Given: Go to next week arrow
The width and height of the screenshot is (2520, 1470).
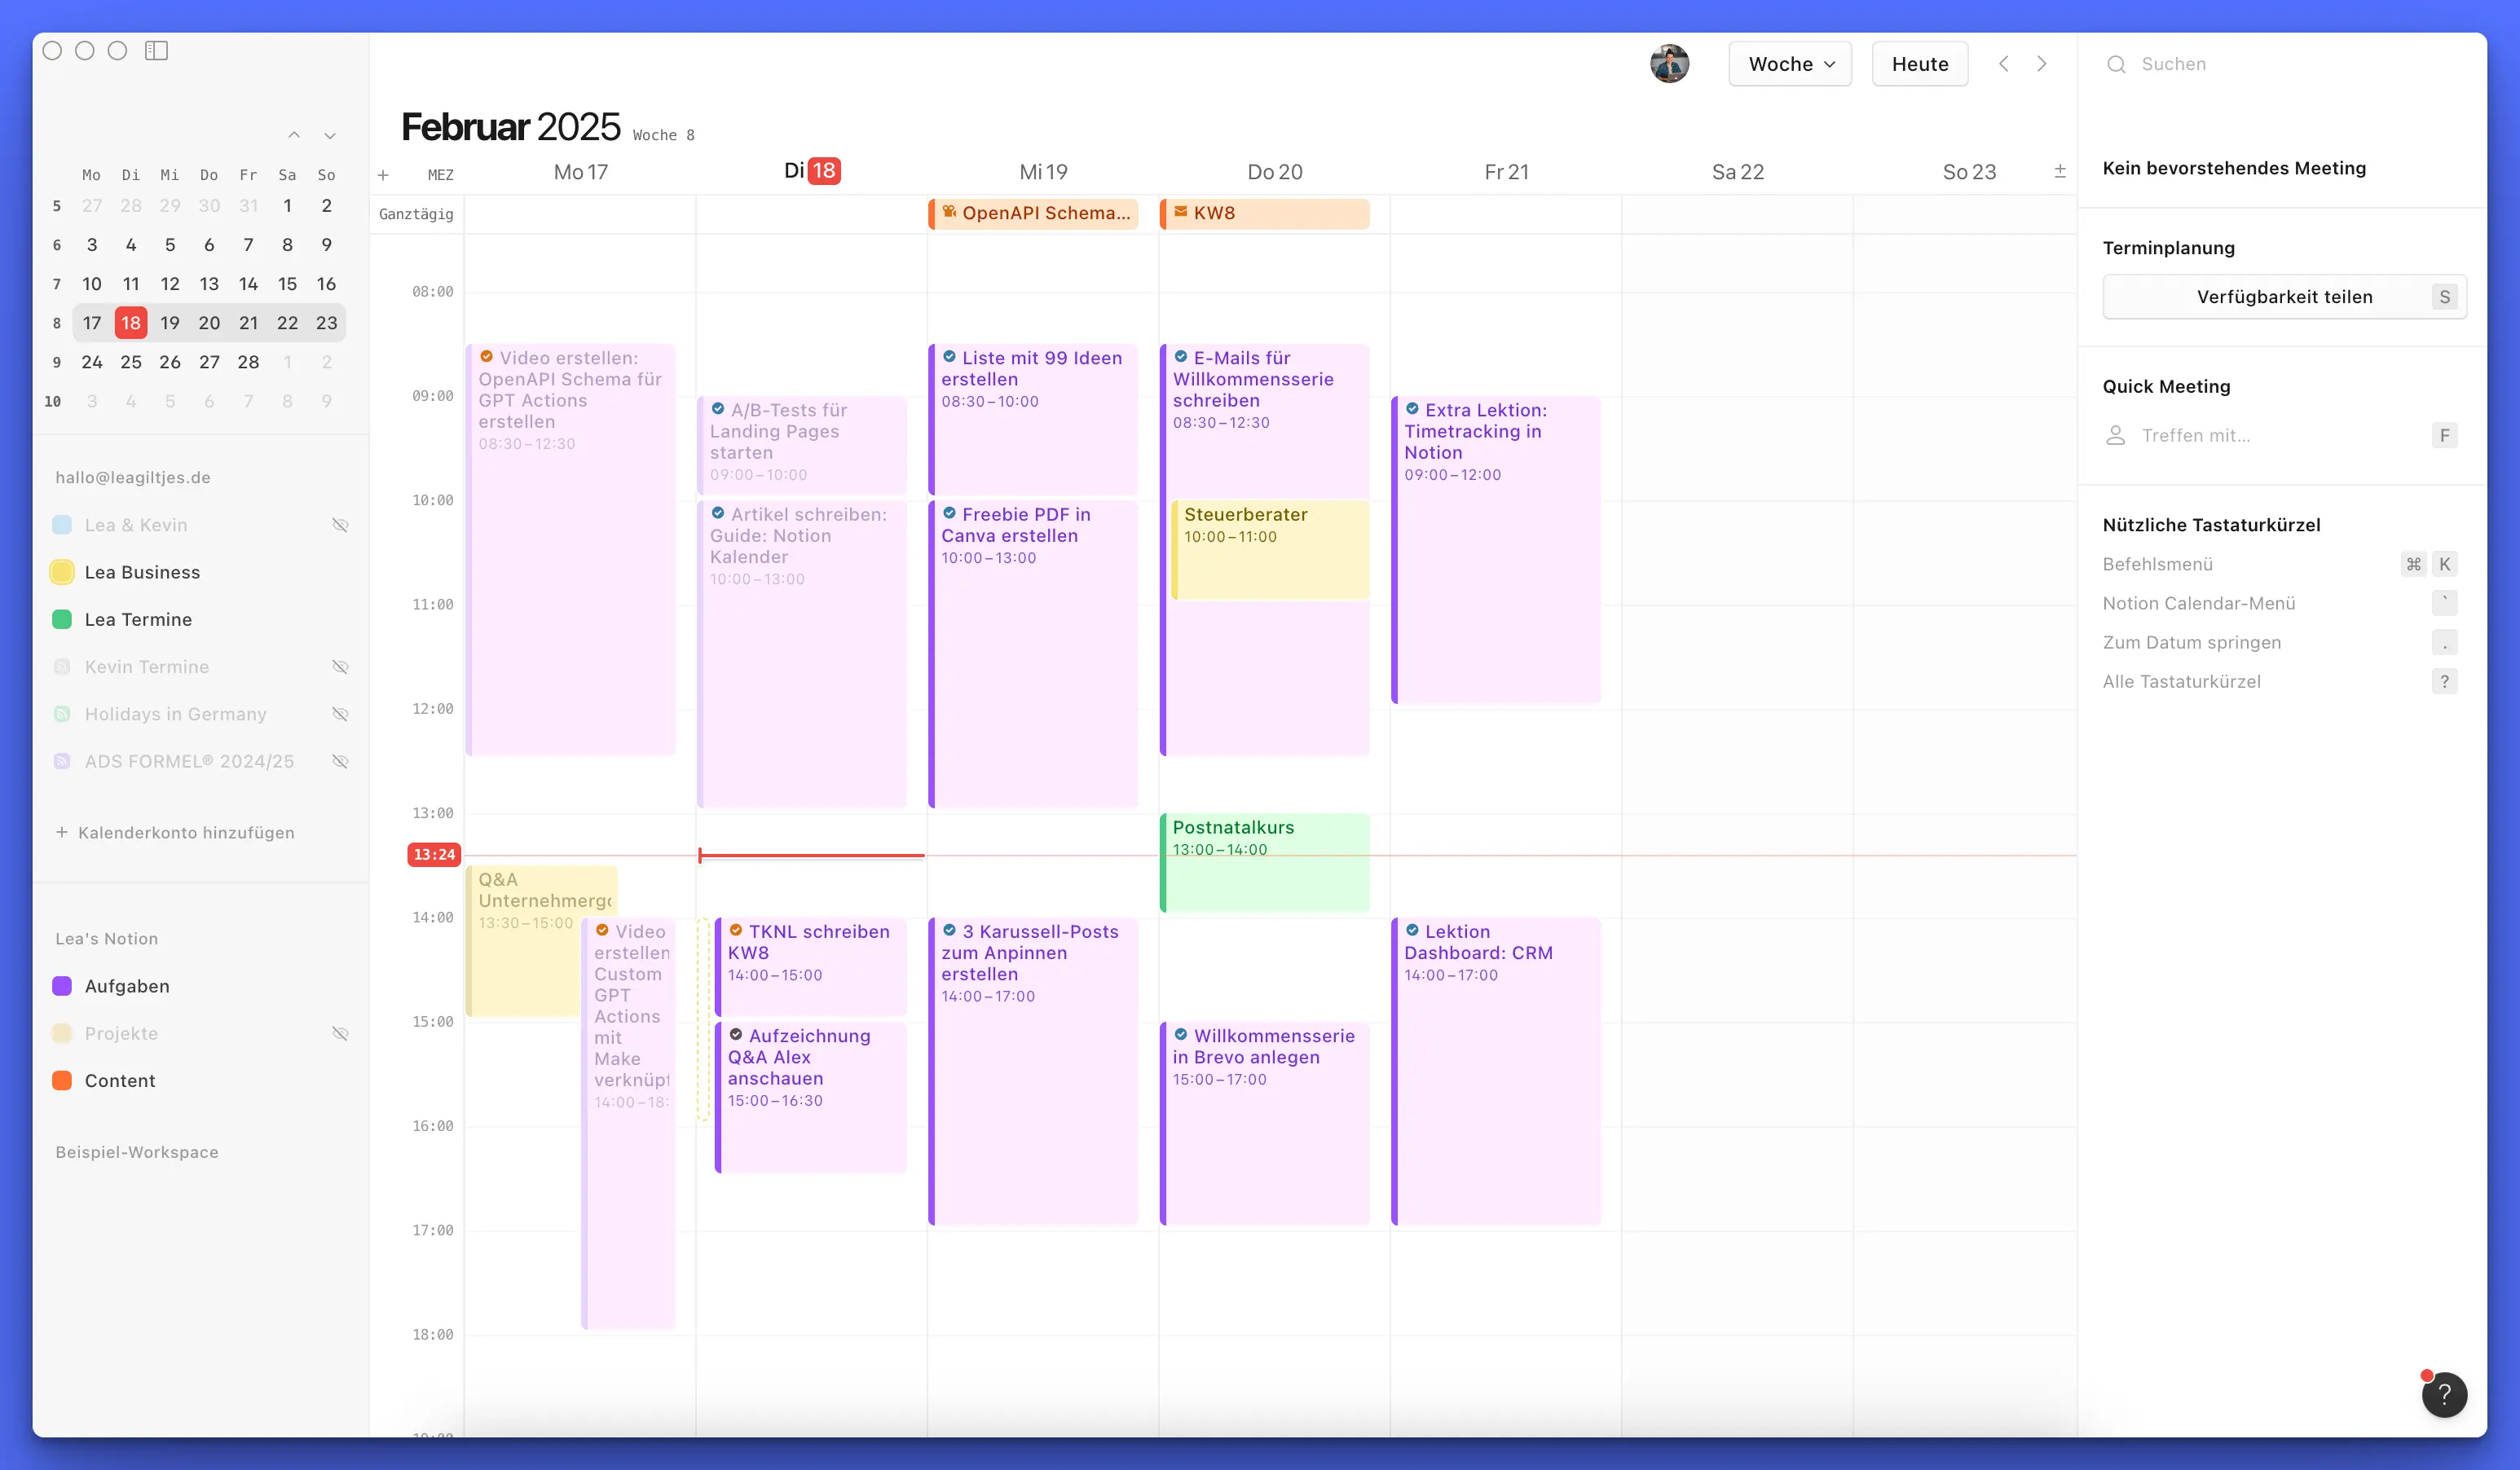Looking at the screenshot, I should point(2042,64).
